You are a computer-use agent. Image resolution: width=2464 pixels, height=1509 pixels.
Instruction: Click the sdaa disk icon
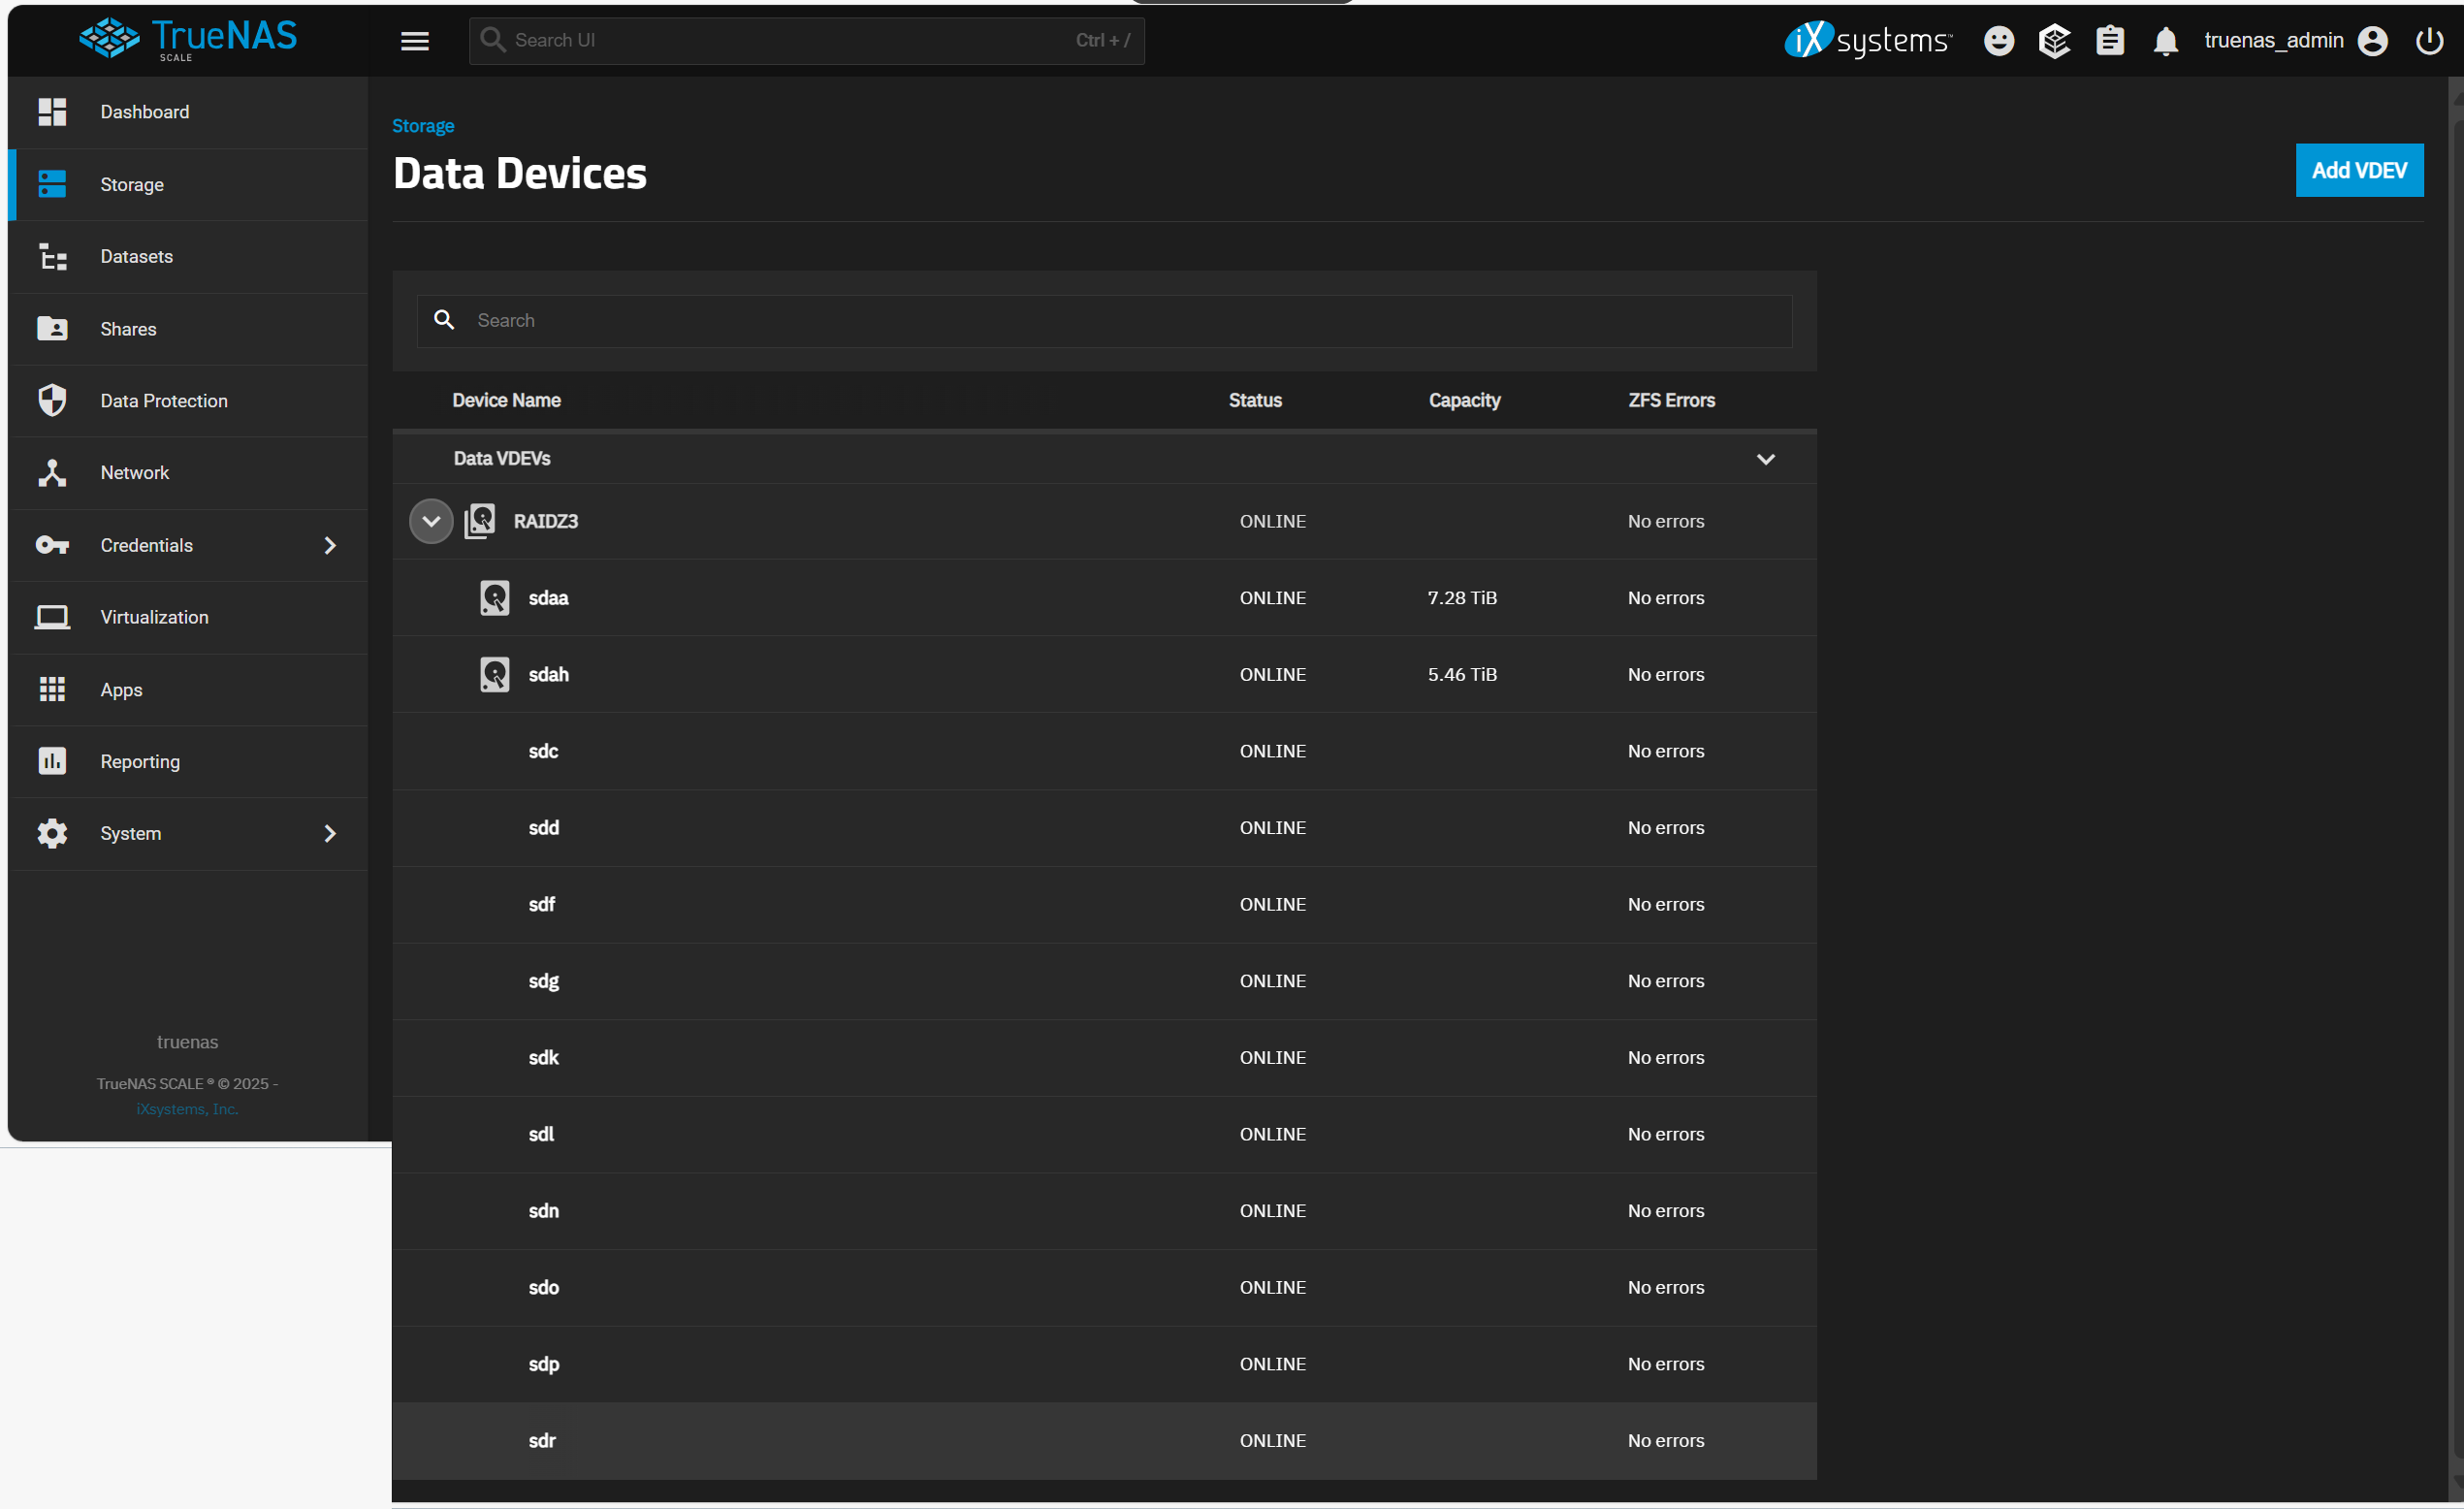(x=494, y=598)
